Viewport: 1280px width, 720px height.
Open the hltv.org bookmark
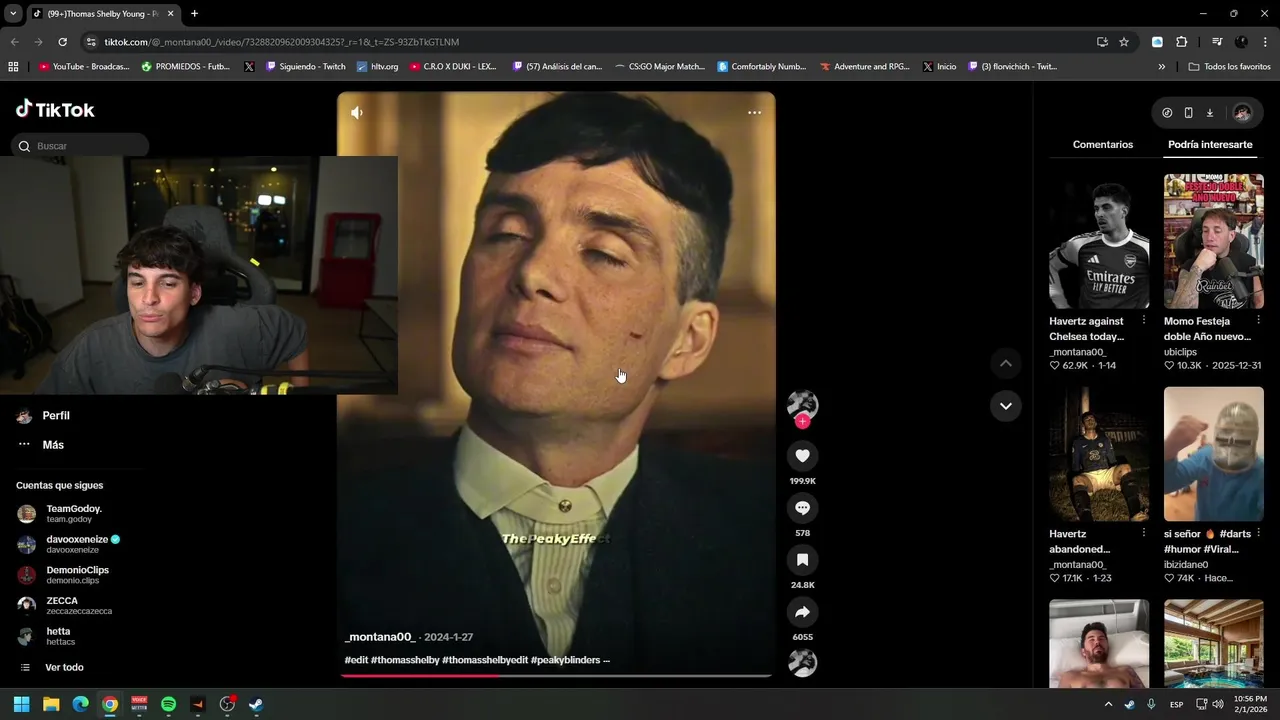tap(377, 67)
